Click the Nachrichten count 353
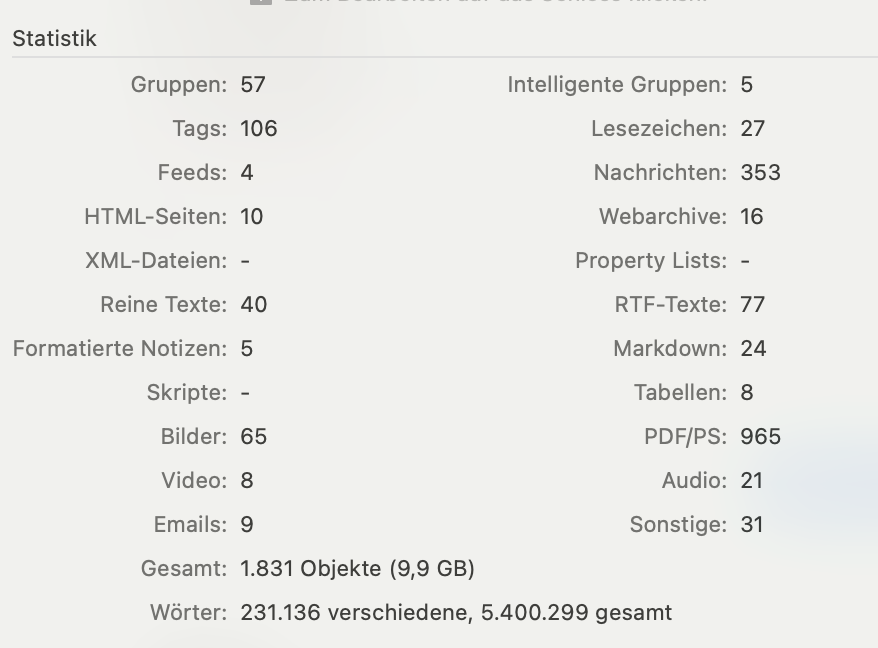 pyautogui.click(x=760, y=173)
